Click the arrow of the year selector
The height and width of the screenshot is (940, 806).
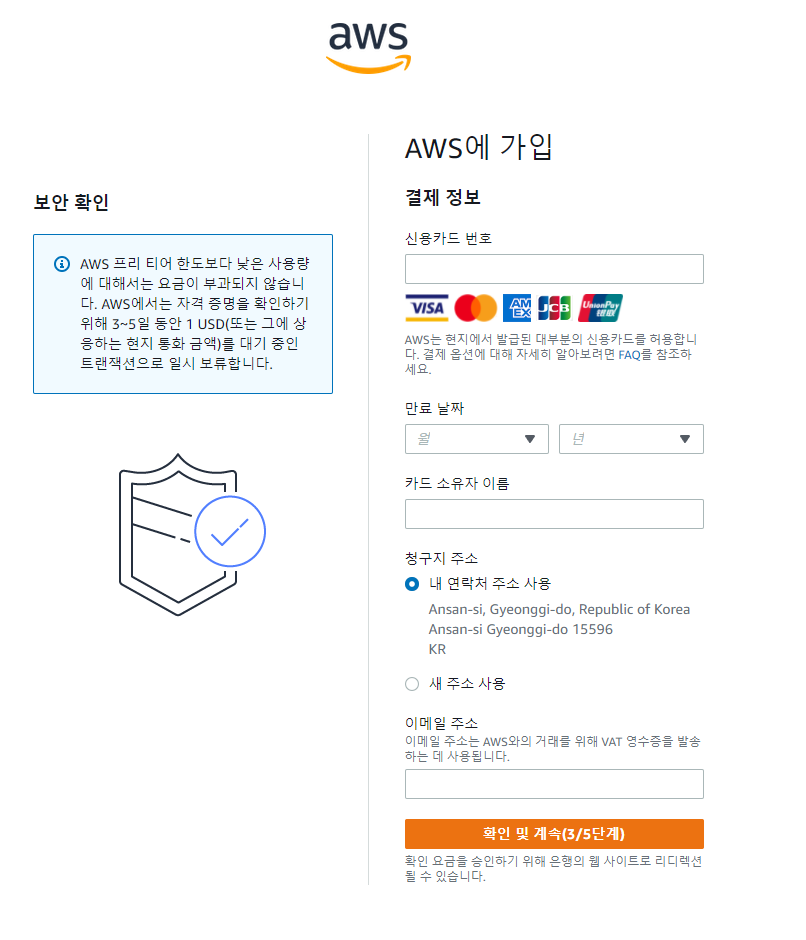click(x=685, y=439)
